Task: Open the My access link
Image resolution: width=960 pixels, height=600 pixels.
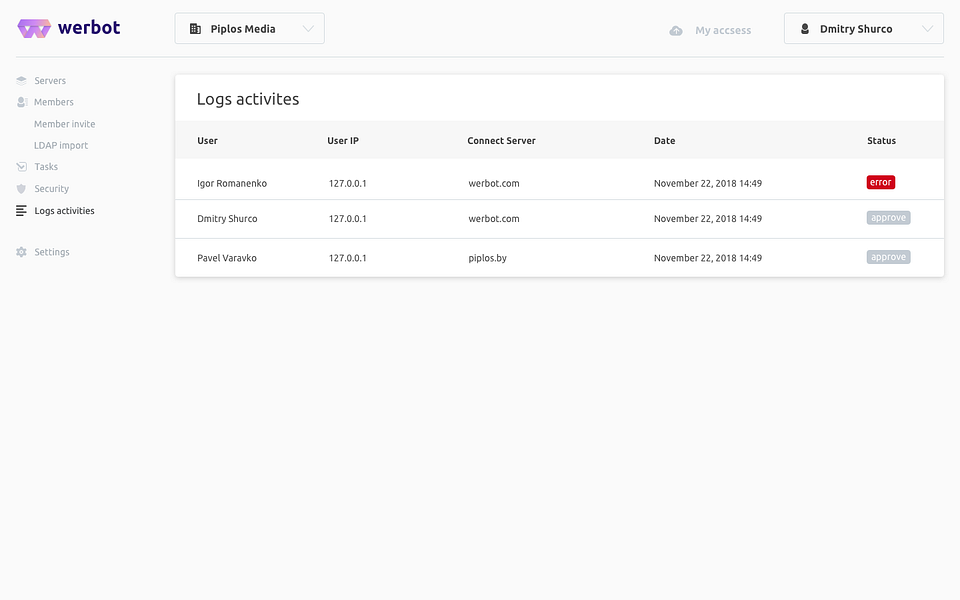Action: pos(723,30)
